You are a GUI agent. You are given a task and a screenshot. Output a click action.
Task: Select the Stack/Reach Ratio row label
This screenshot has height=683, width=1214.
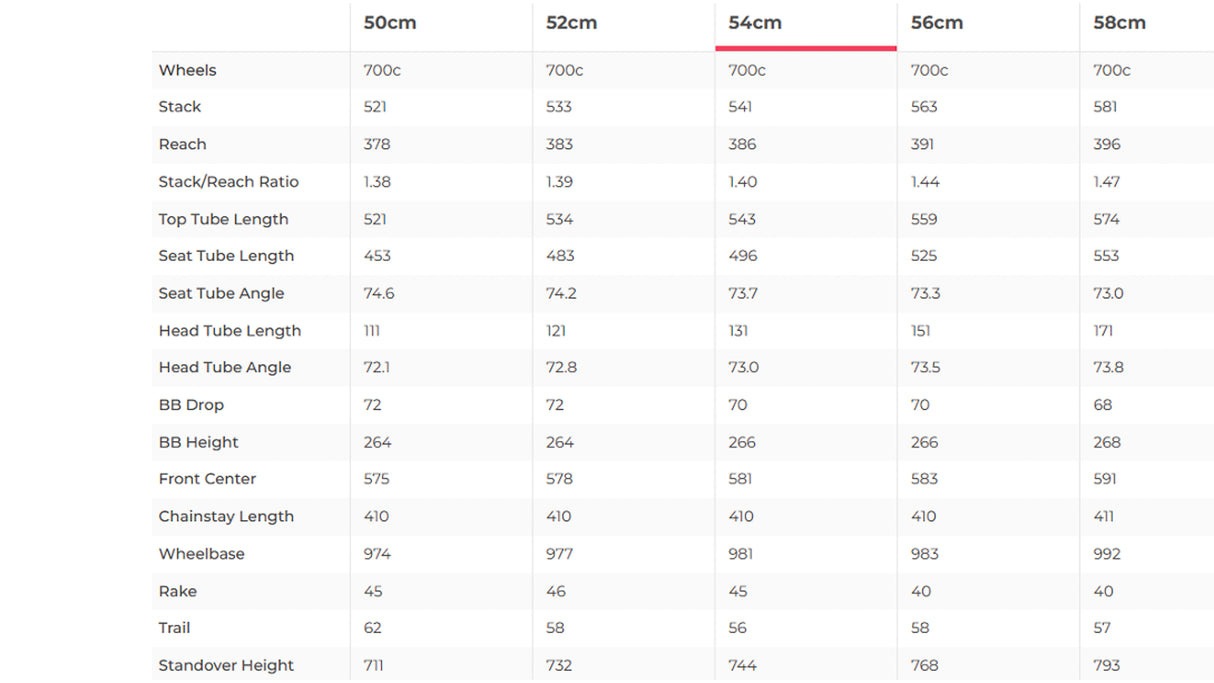pyautogui.click(x=228, y=182)
